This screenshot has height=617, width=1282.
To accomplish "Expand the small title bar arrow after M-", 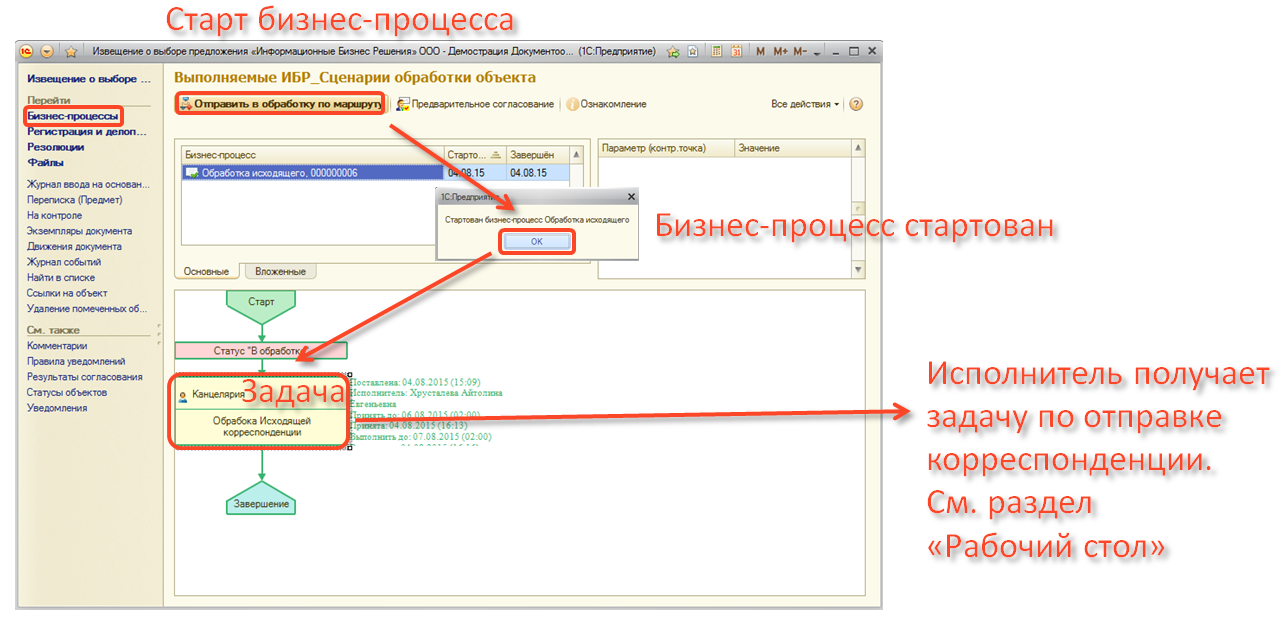I will point(817,53).
